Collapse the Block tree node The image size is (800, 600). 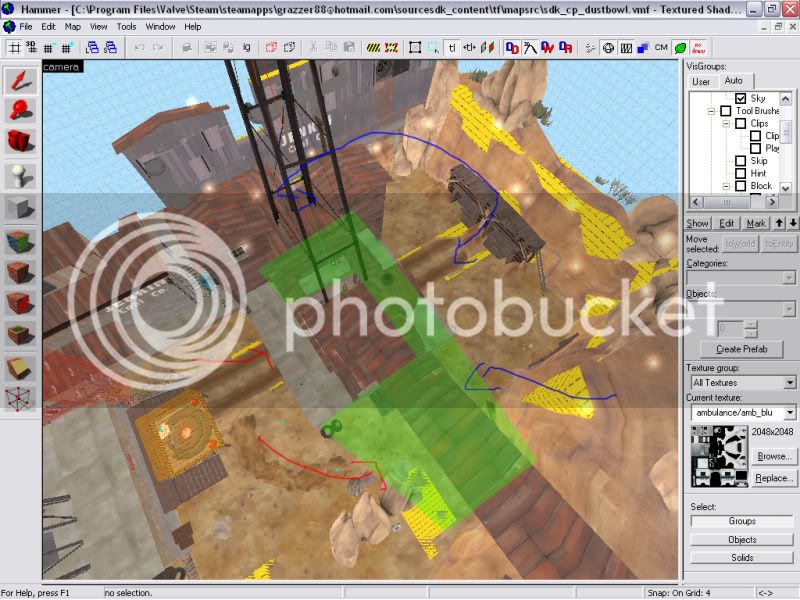point(726,186)
